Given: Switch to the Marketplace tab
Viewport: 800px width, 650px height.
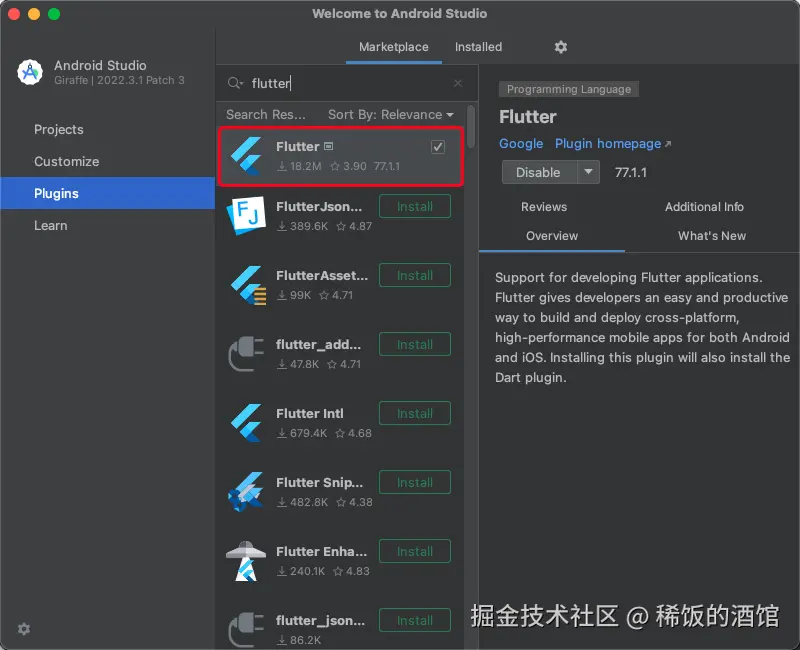Looking at the screenshot, I should click(393, 47).
